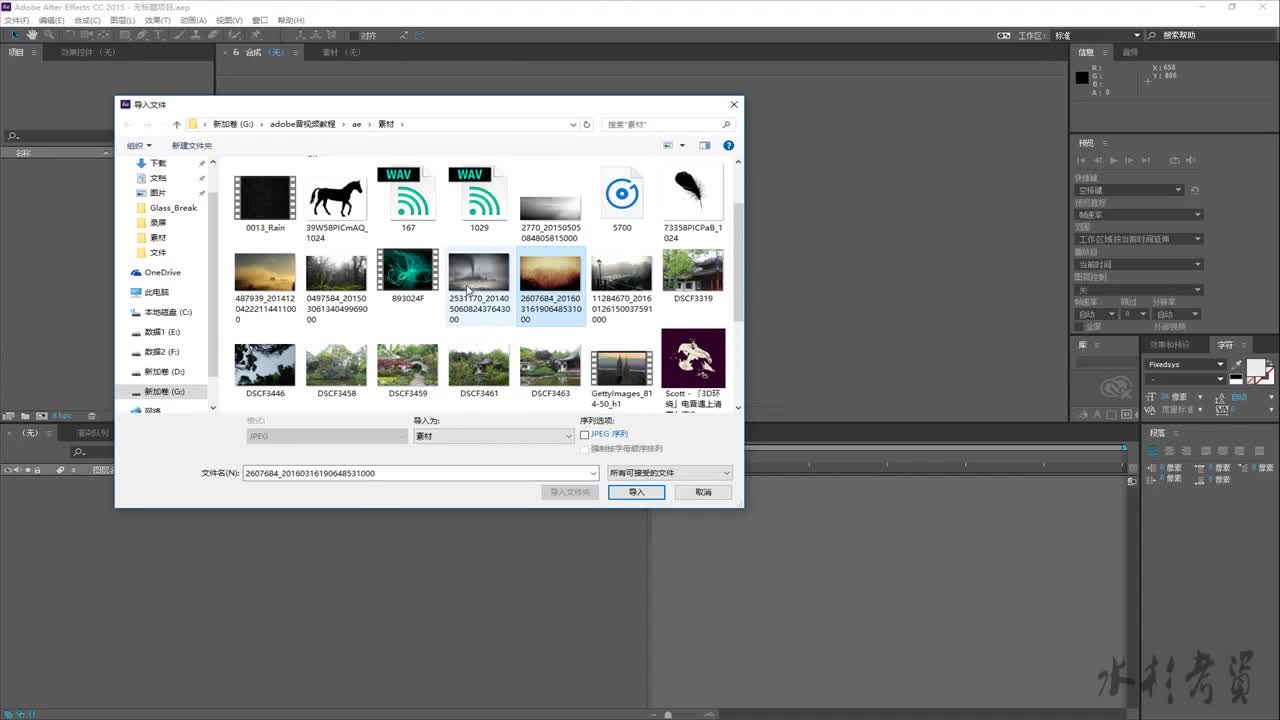The width and height of the screenshot is (1280, 720).
Task: Switch to the 字符 Character tab
Action: pyautogui.click(x=1225, y=345)
